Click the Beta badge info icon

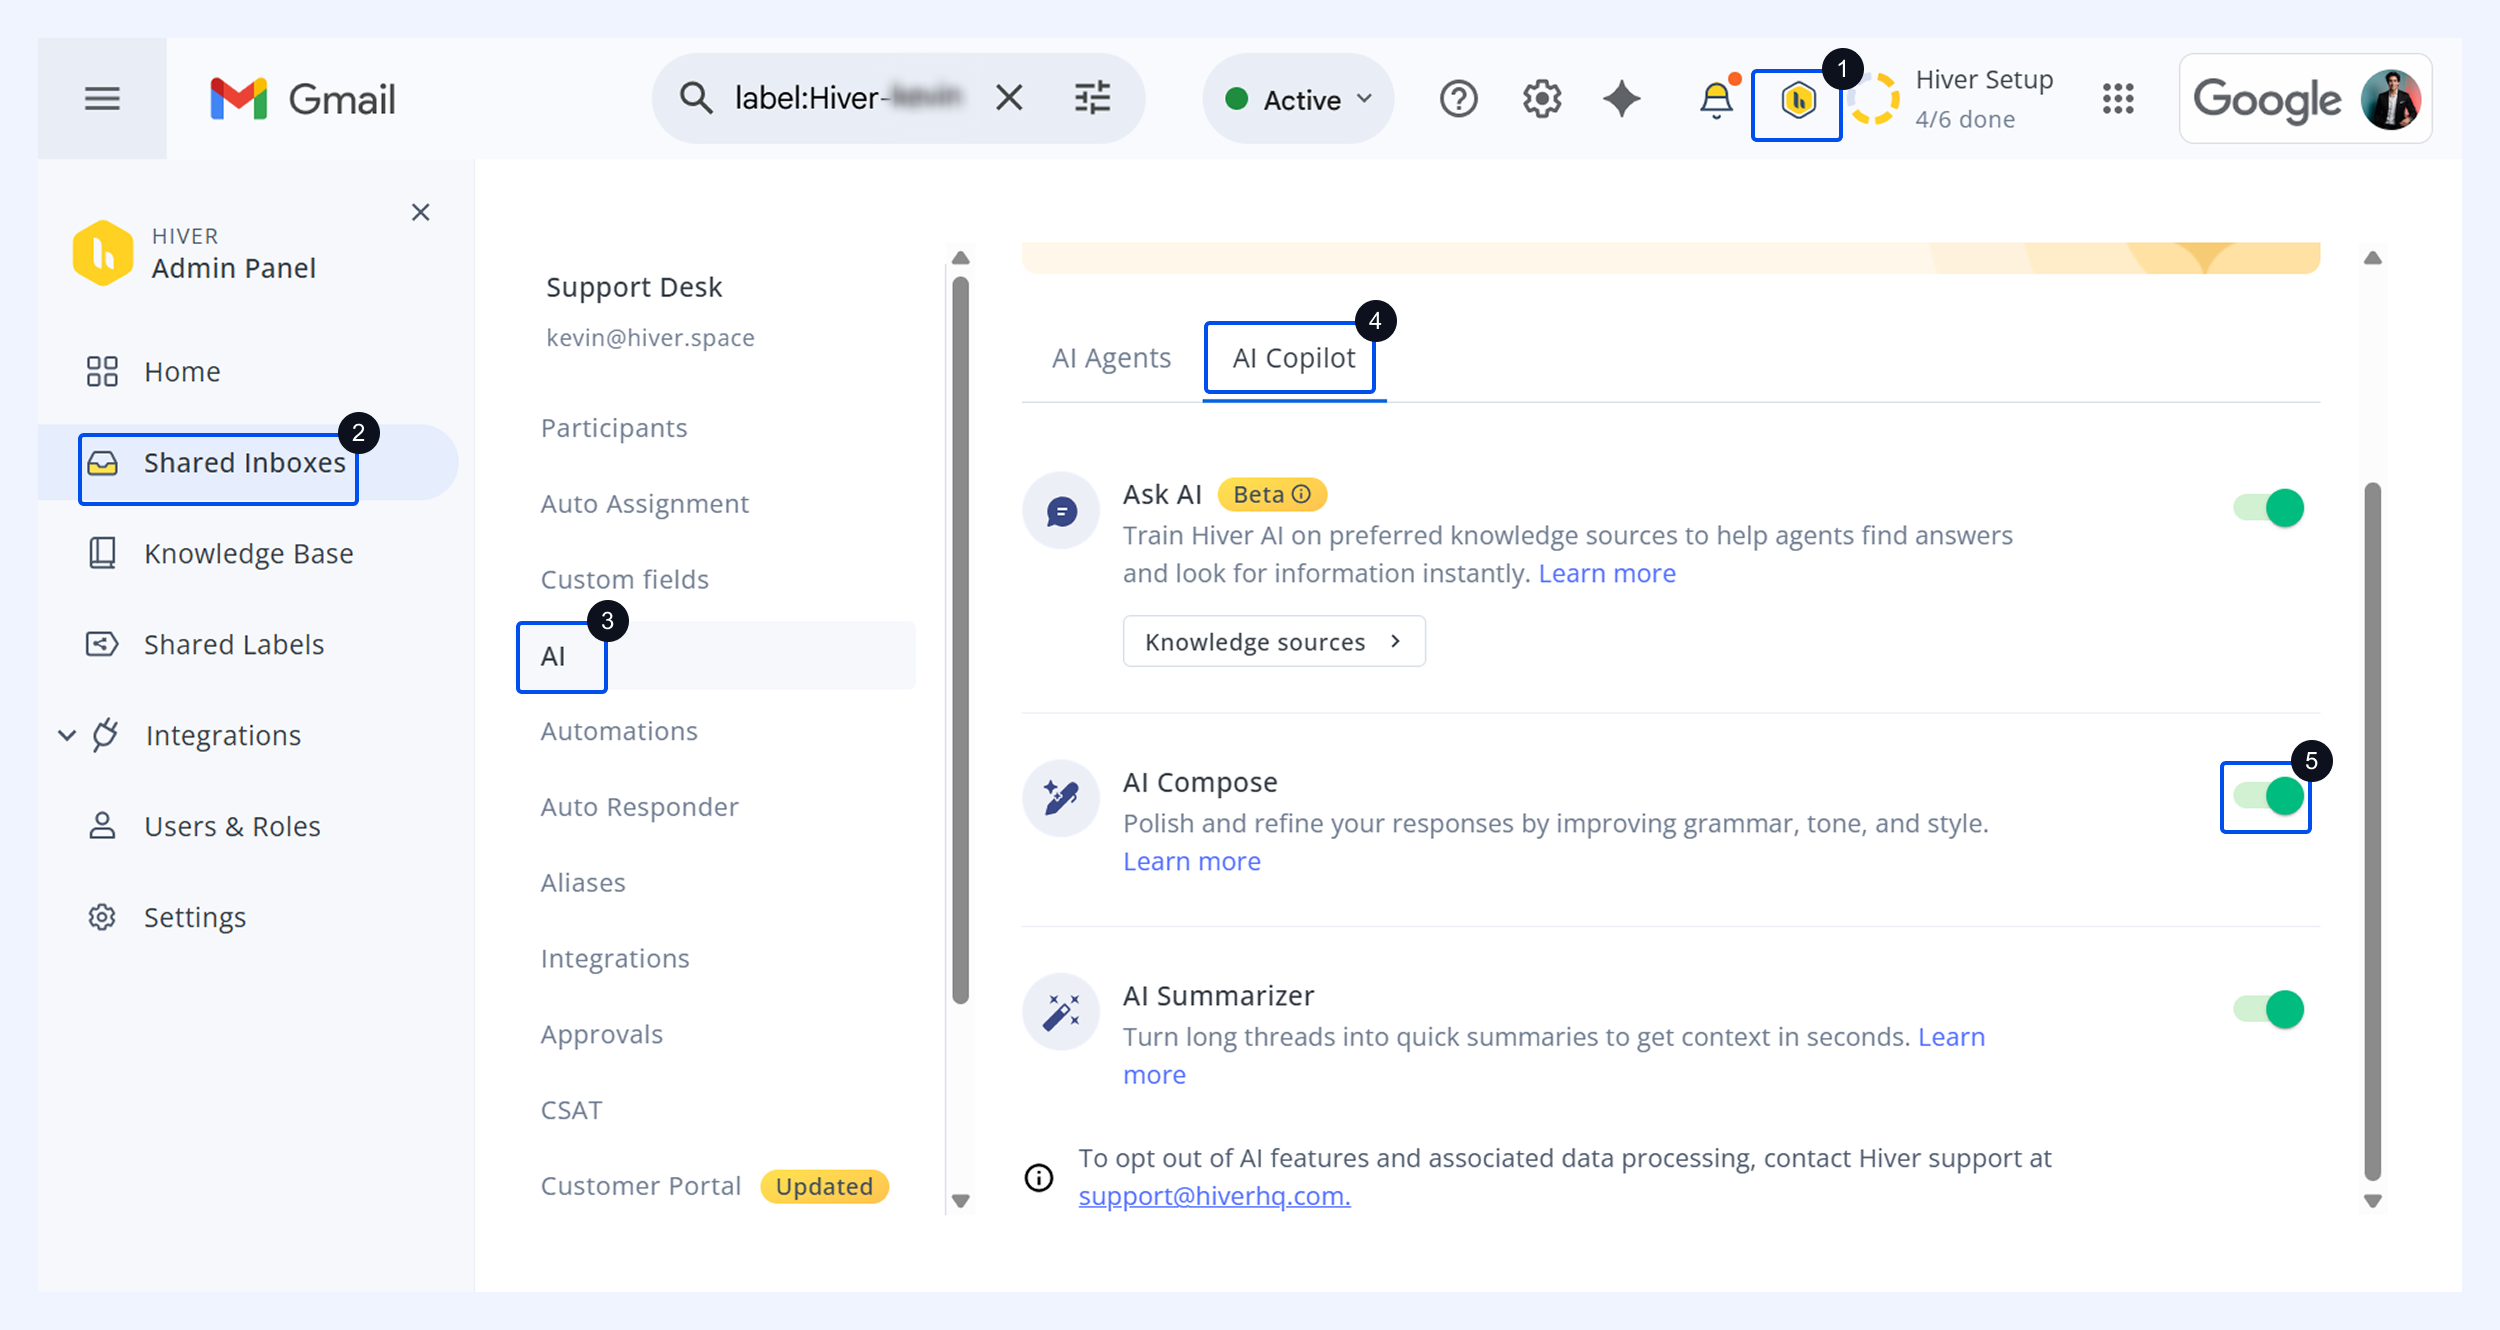click(1301, 494)
